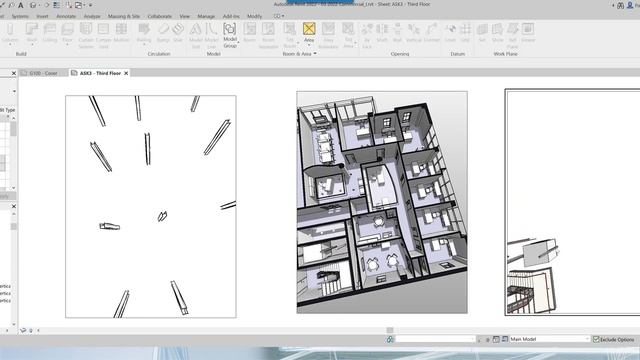The width and height of the screenshot is (640, 360).
Task: Click the Level datum tool
Action: point(450,33)
